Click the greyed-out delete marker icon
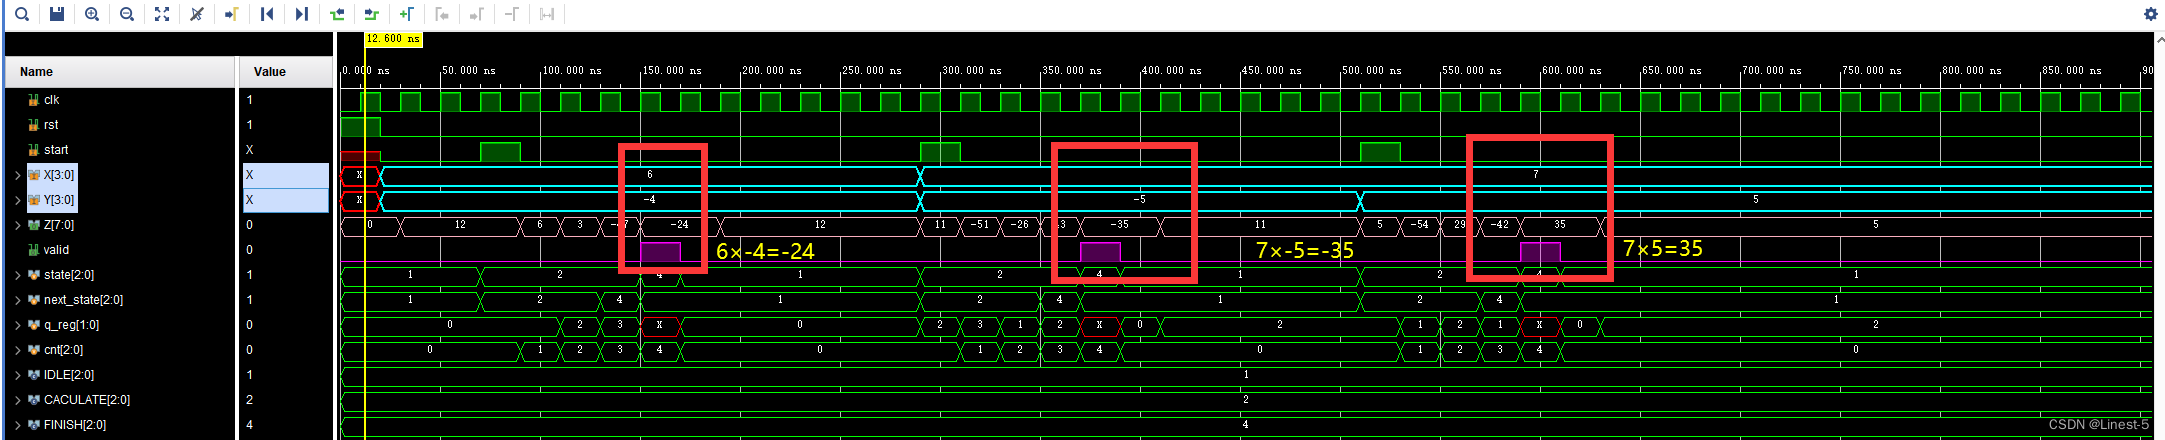The height and width of the screenshot is (440, 2165). (x=512, y=14)
